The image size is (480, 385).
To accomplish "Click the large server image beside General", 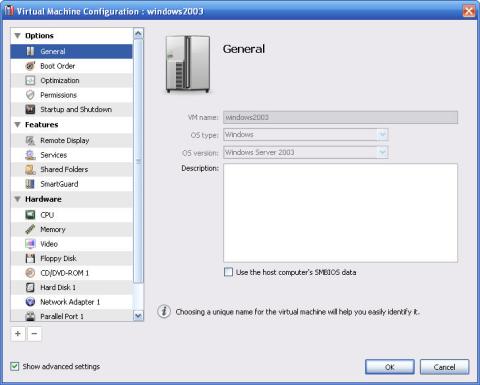I will tap(188, 64).
